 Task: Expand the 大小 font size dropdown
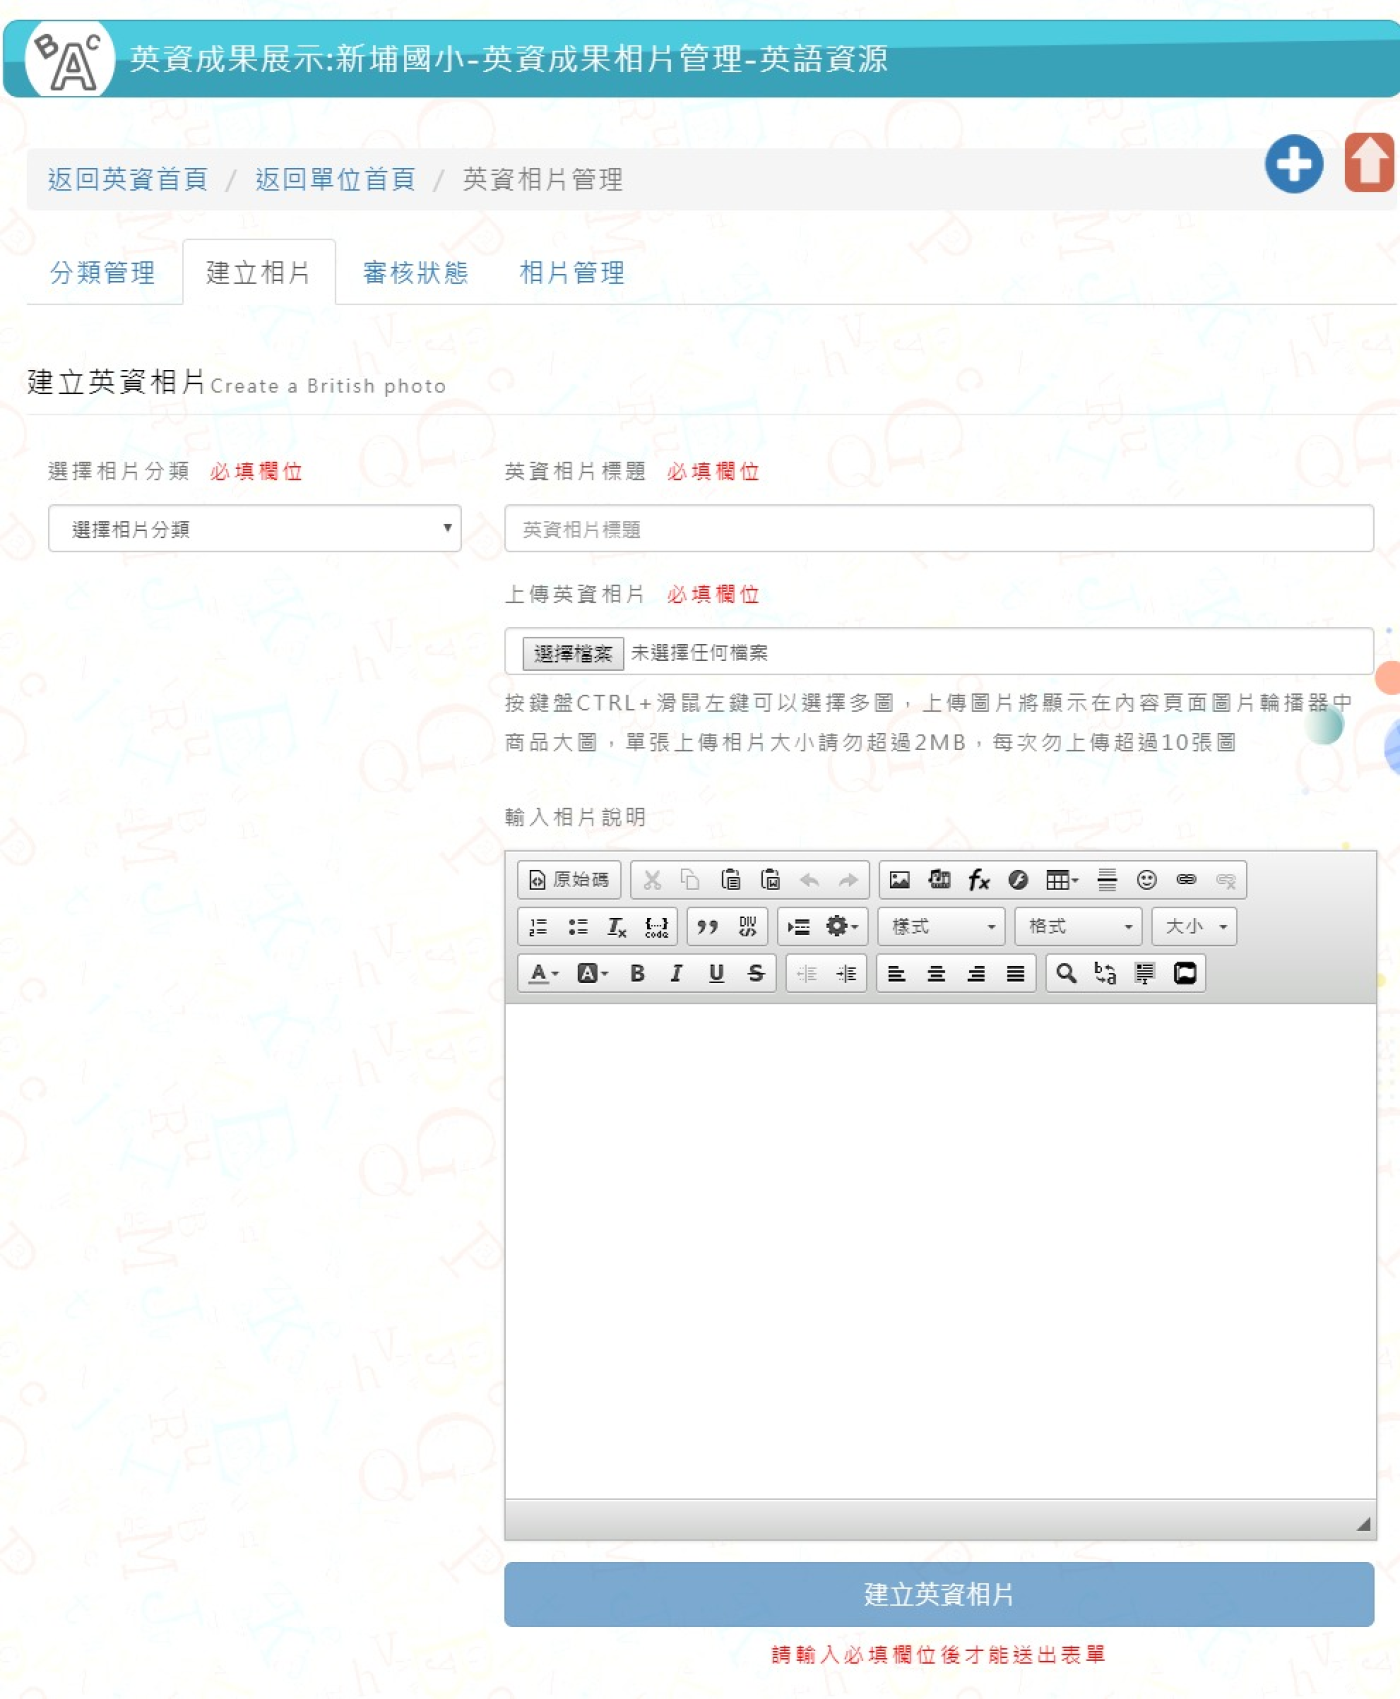pos(1194,927)
